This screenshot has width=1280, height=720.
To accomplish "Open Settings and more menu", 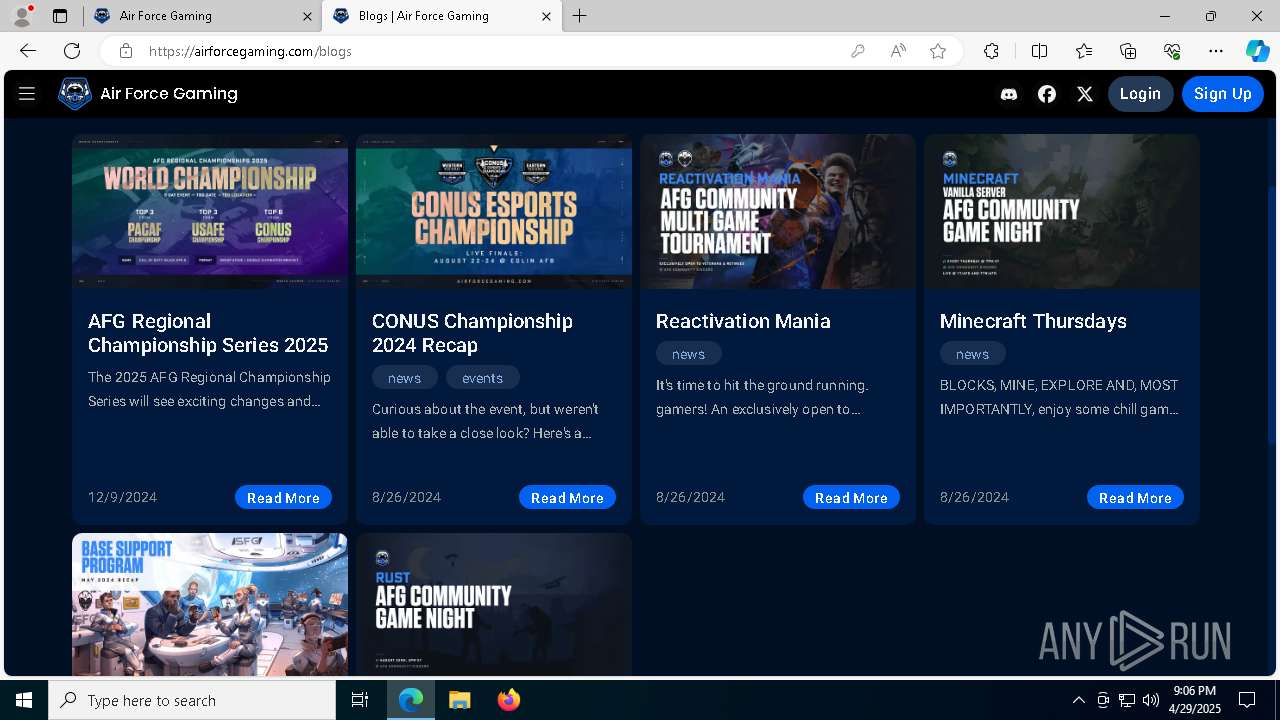I will point(1216,51).
